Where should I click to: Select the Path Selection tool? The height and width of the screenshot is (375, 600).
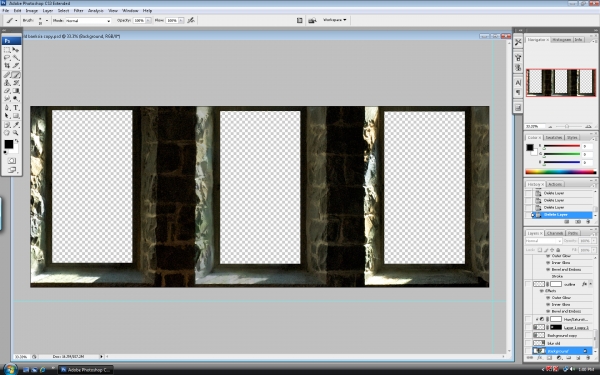(x=7, y=116)
